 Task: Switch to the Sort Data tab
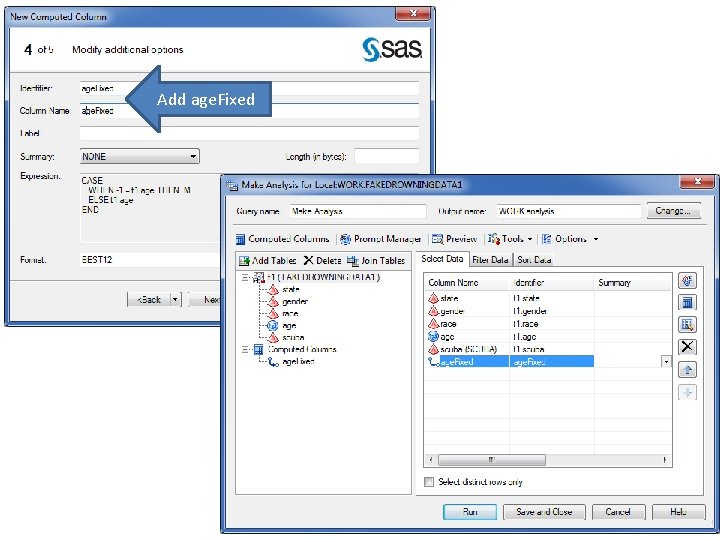pyautogui.click(x=534, y=260)
